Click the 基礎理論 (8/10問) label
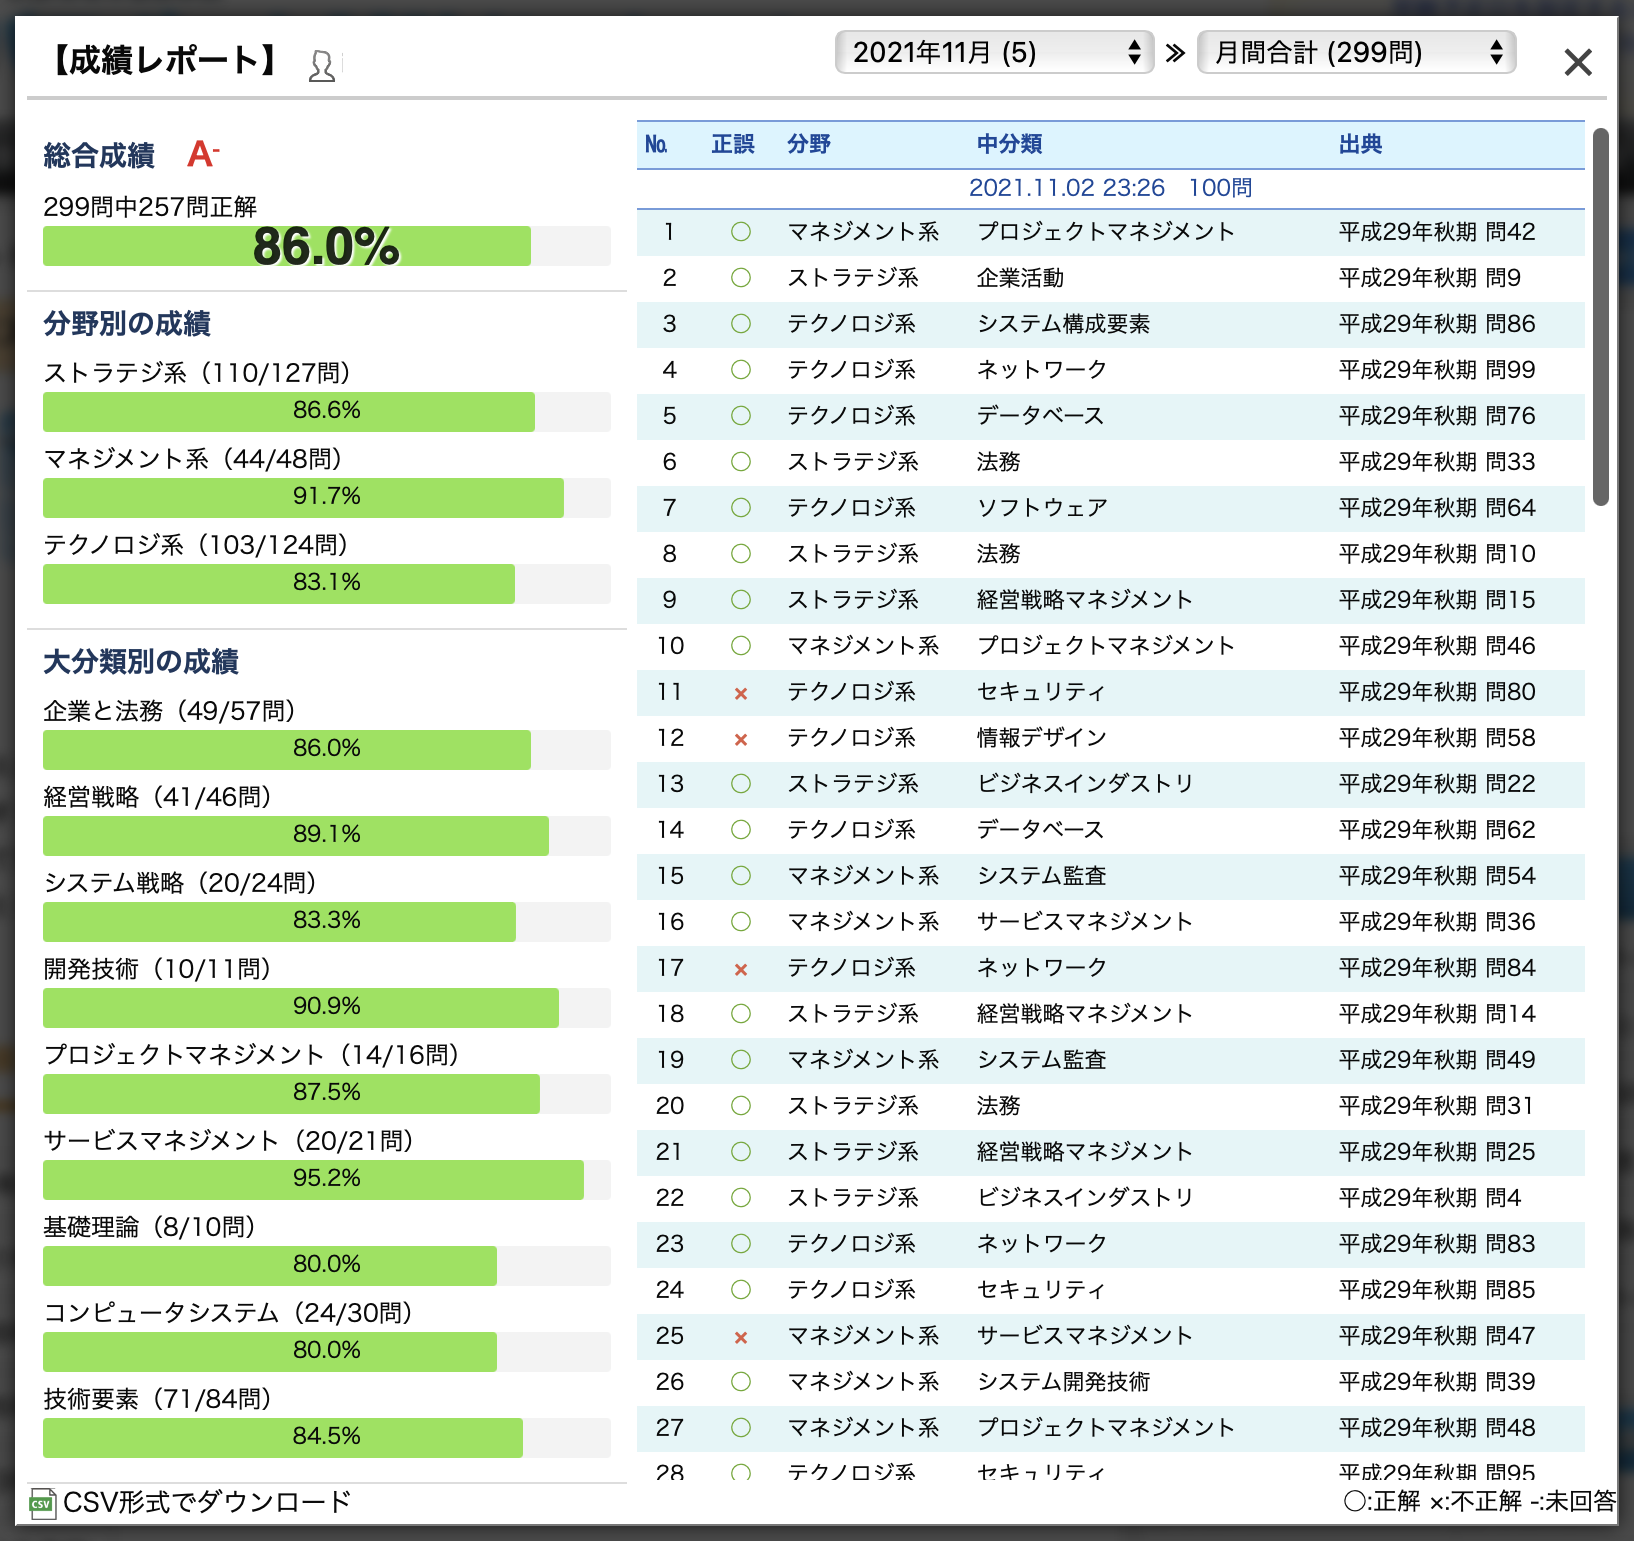Screen dimensions: 1634x1541 [x=149, y=1227]
